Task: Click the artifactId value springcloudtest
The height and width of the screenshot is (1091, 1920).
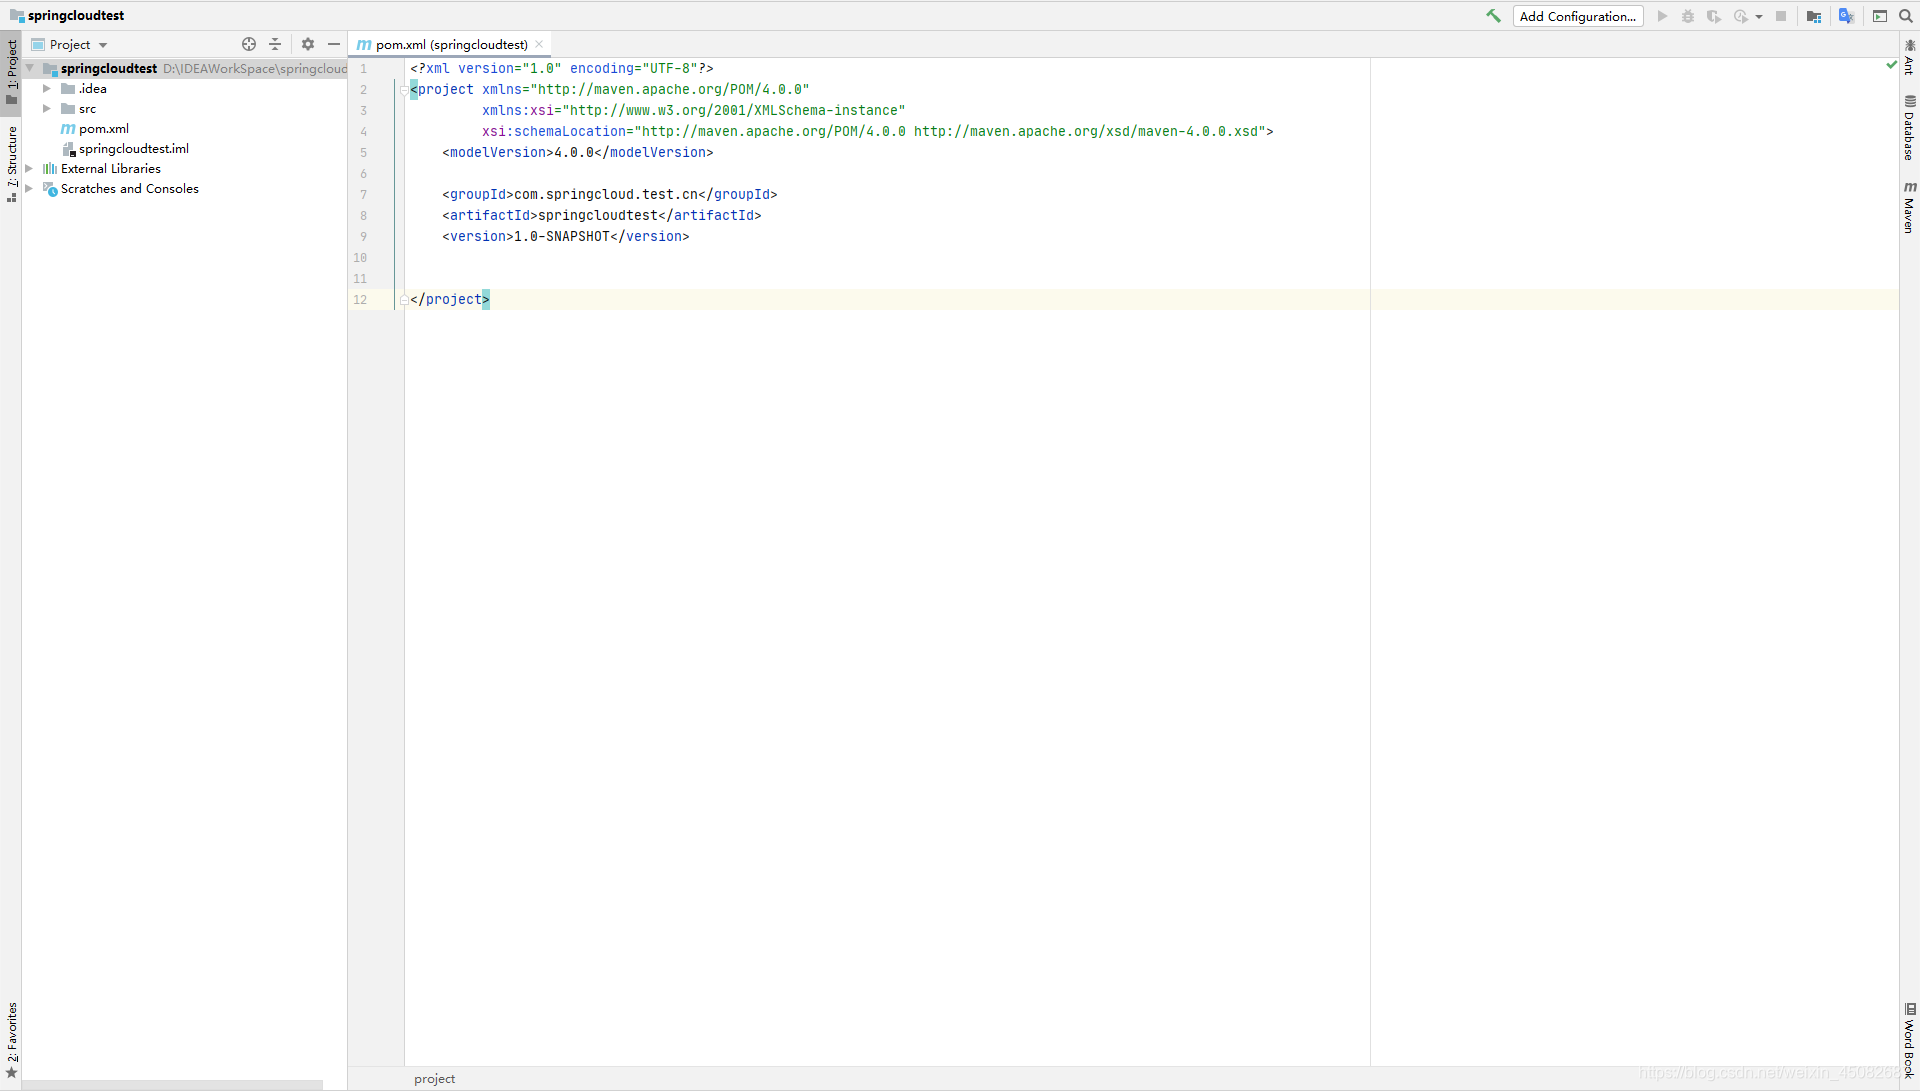Action: click(598, 215)
